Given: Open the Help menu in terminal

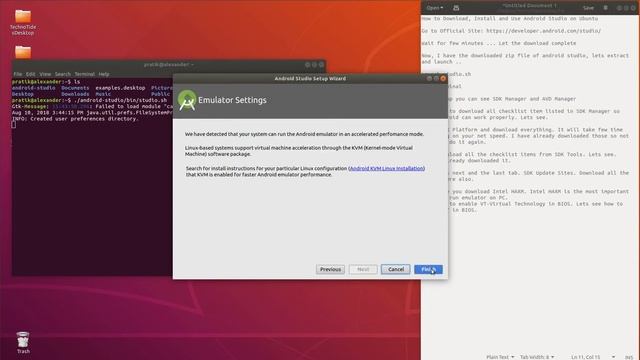Looking at the screenshot, I should tap(104, 74).
